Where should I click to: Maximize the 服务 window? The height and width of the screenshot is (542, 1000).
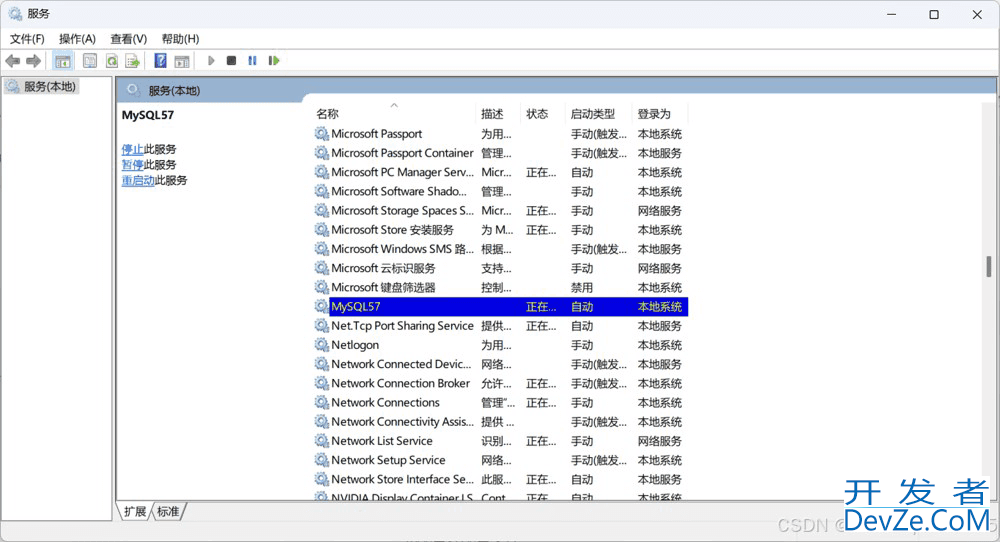(x=934, y=14)
